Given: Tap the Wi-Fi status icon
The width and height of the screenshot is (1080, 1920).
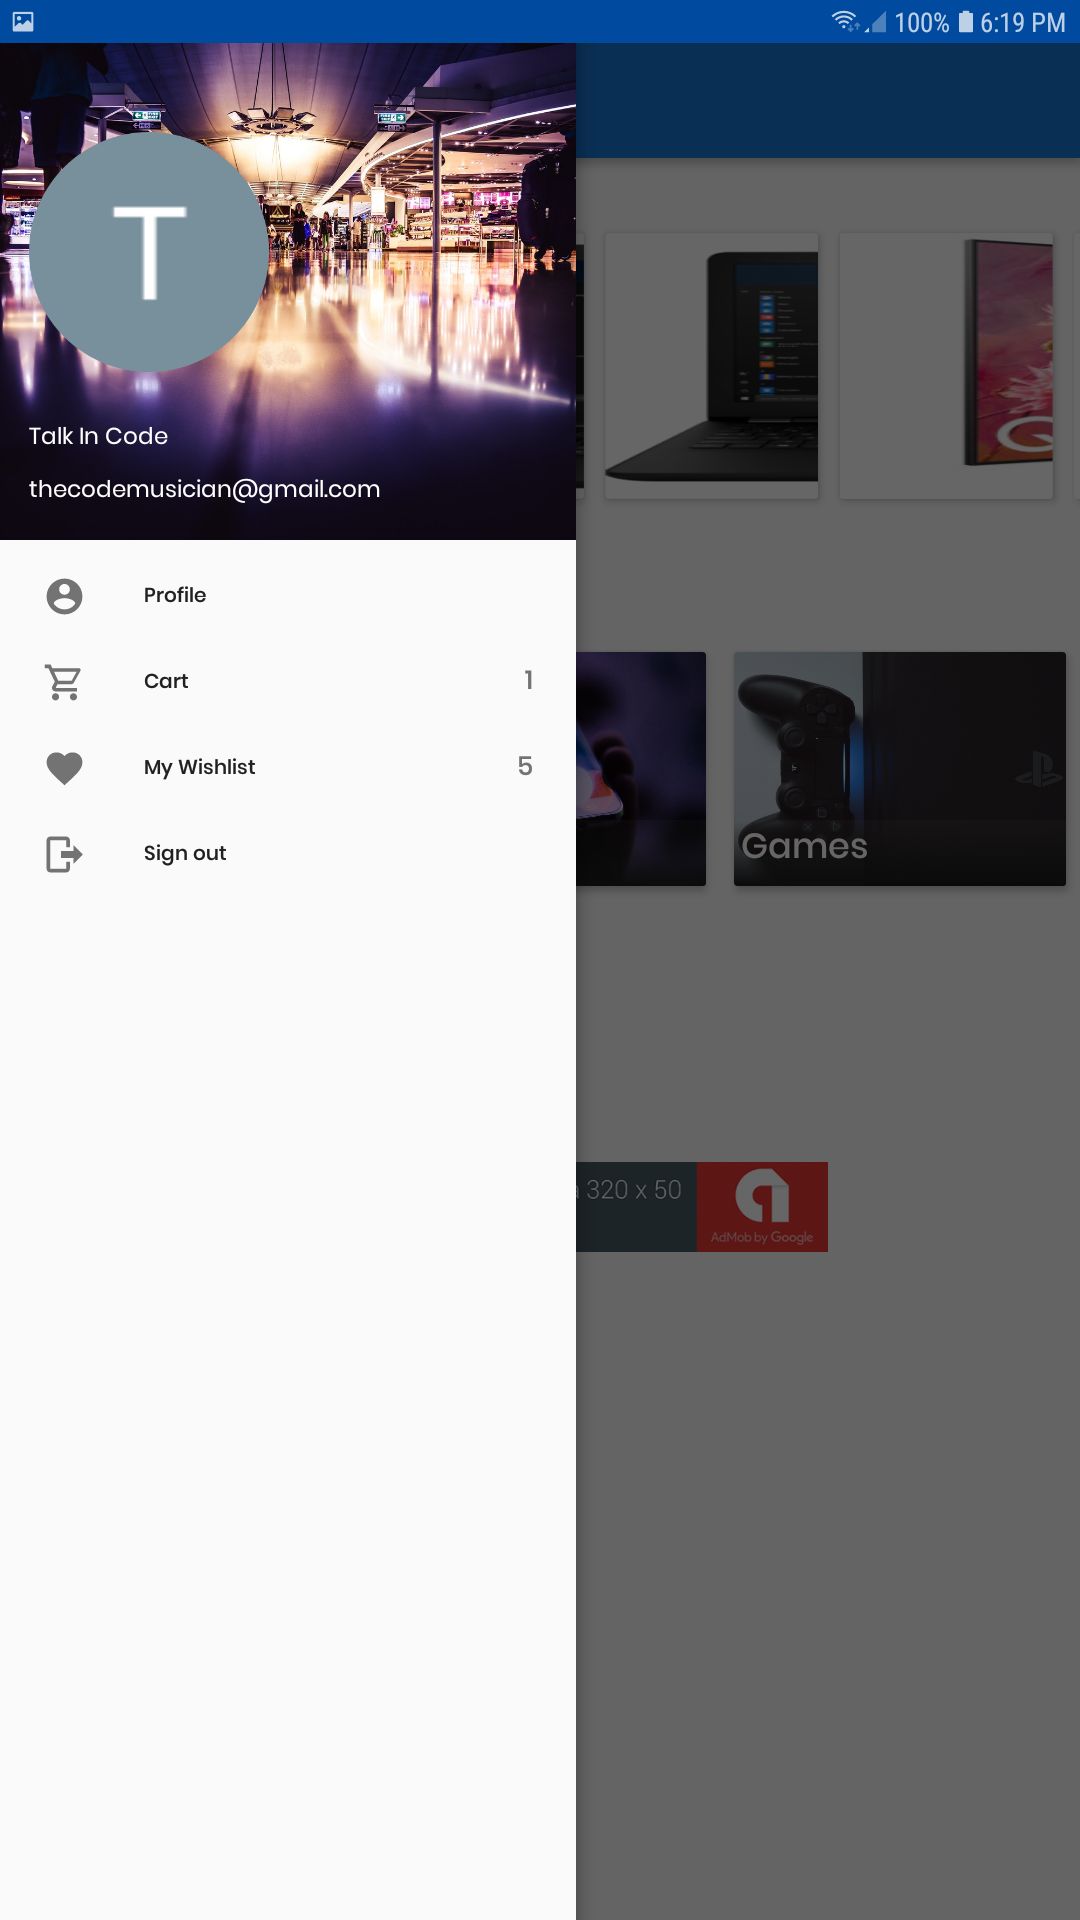Looking at the screenshot, I should pyautogui.click(x=845, y=21).
